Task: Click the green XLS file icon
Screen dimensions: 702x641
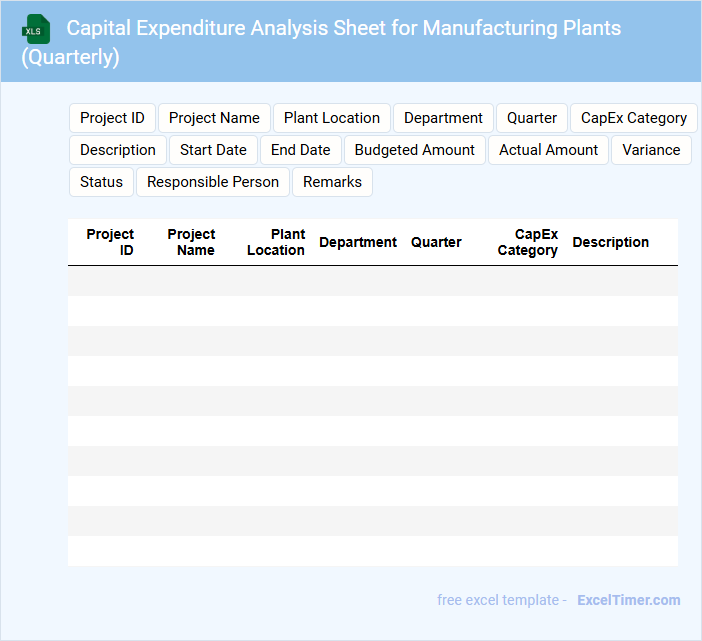Action: 37,29
